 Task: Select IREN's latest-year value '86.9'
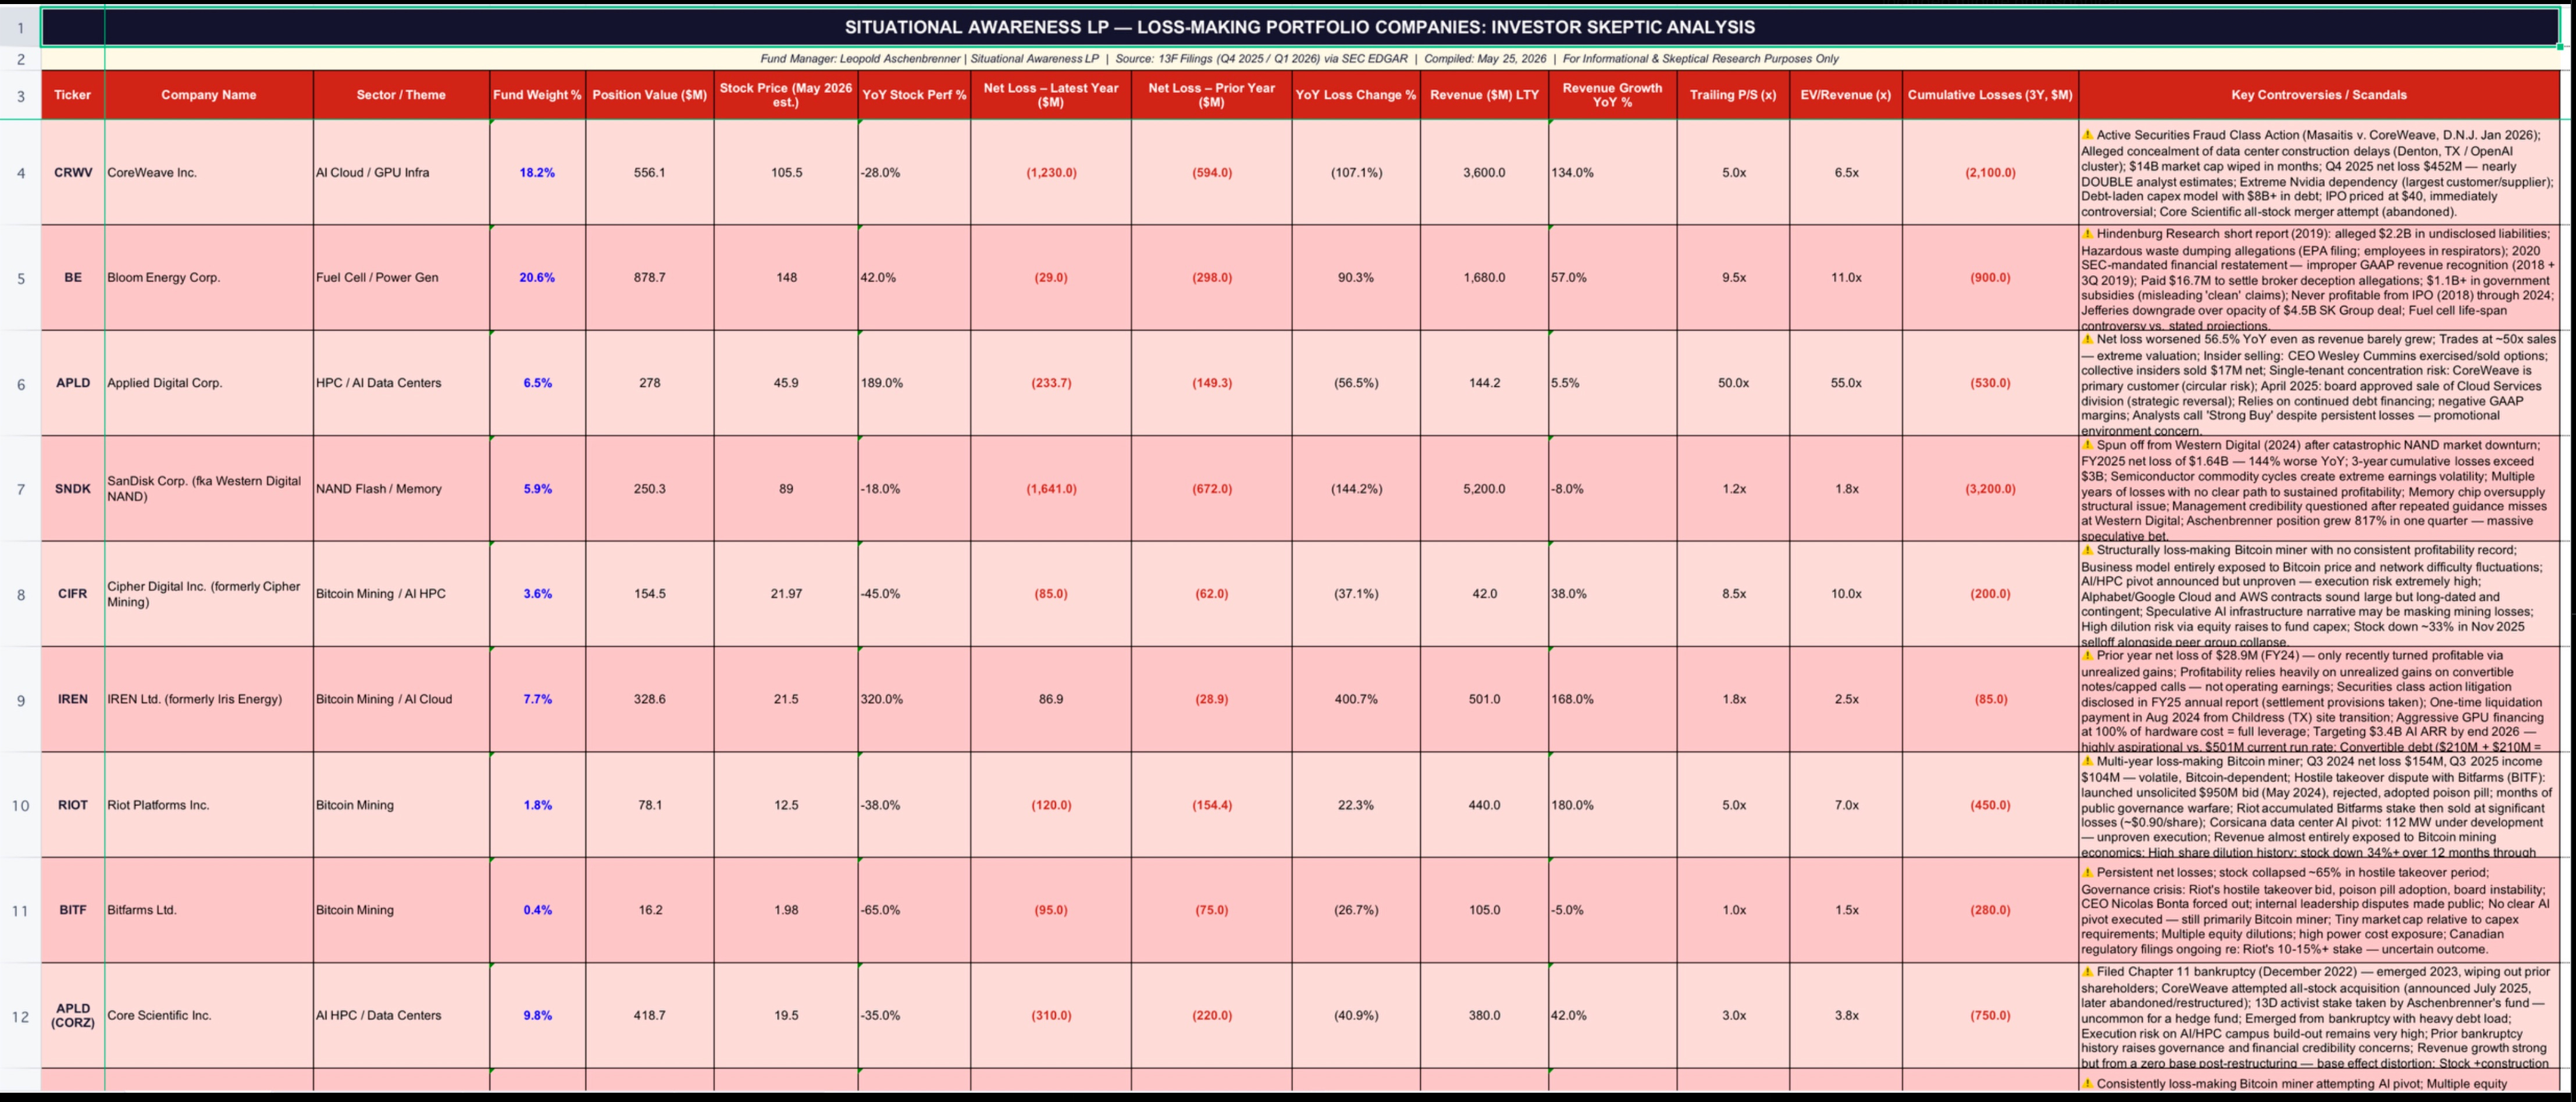pos(1051,699)
